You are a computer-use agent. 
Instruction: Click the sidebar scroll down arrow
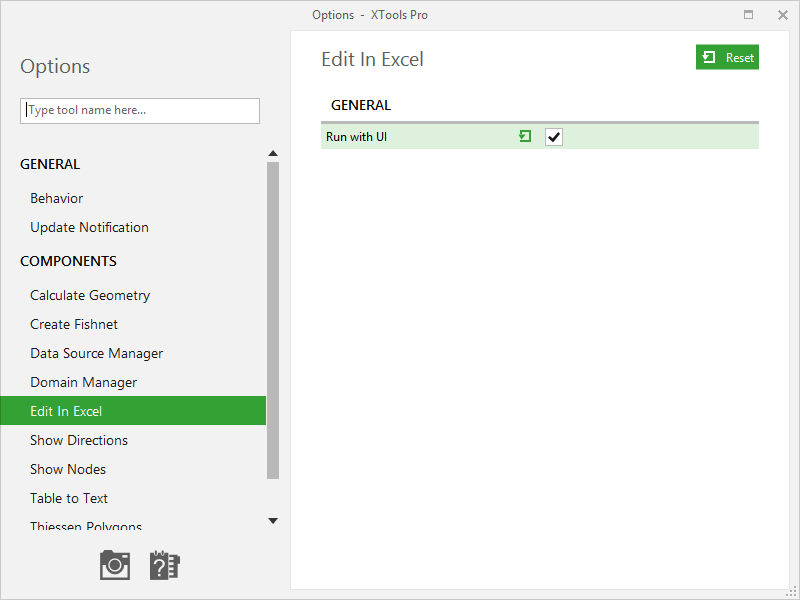273,520
